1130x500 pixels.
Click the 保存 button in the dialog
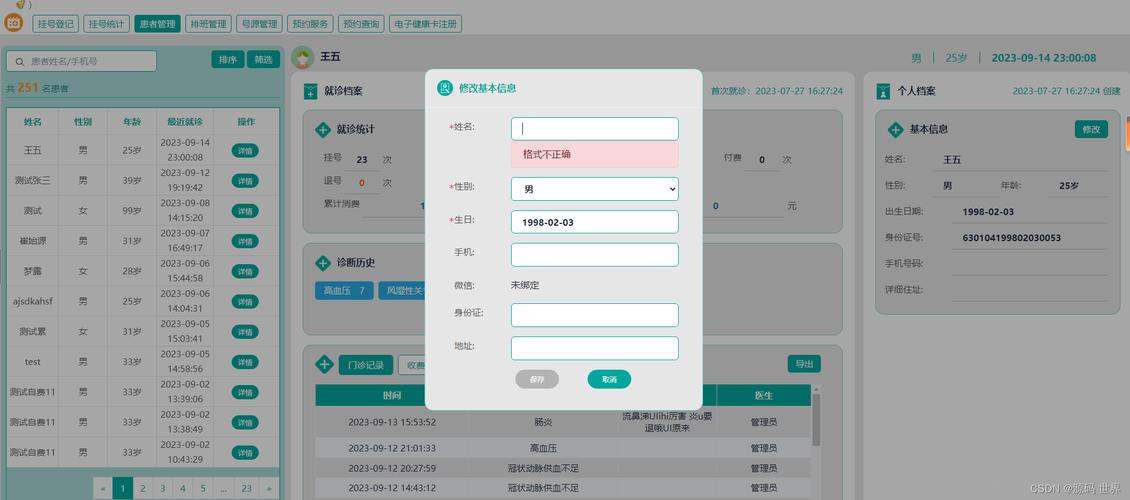pyautogui.click(x=537, y=379)
